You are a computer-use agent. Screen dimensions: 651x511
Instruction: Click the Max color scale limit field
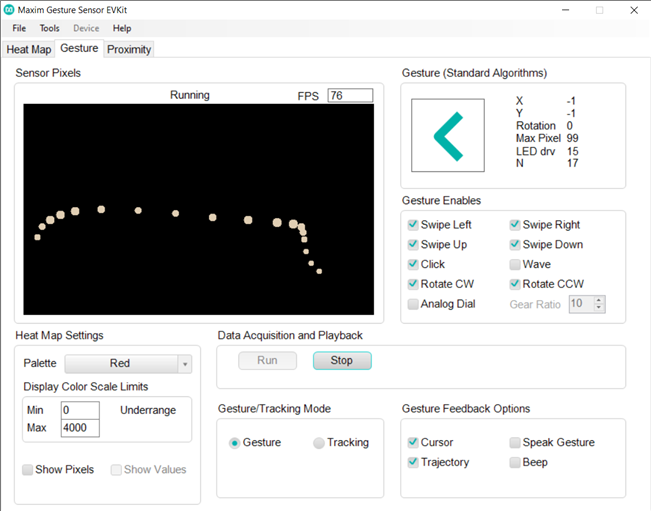pos(80,428)
